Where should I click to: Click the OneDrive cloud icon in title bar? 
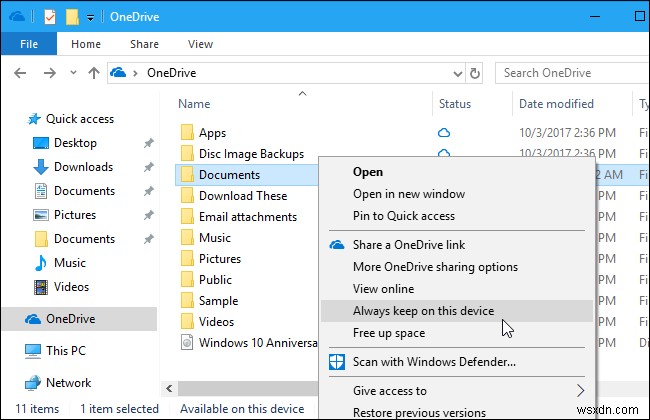pyautogui.click(x=17, y=17)
